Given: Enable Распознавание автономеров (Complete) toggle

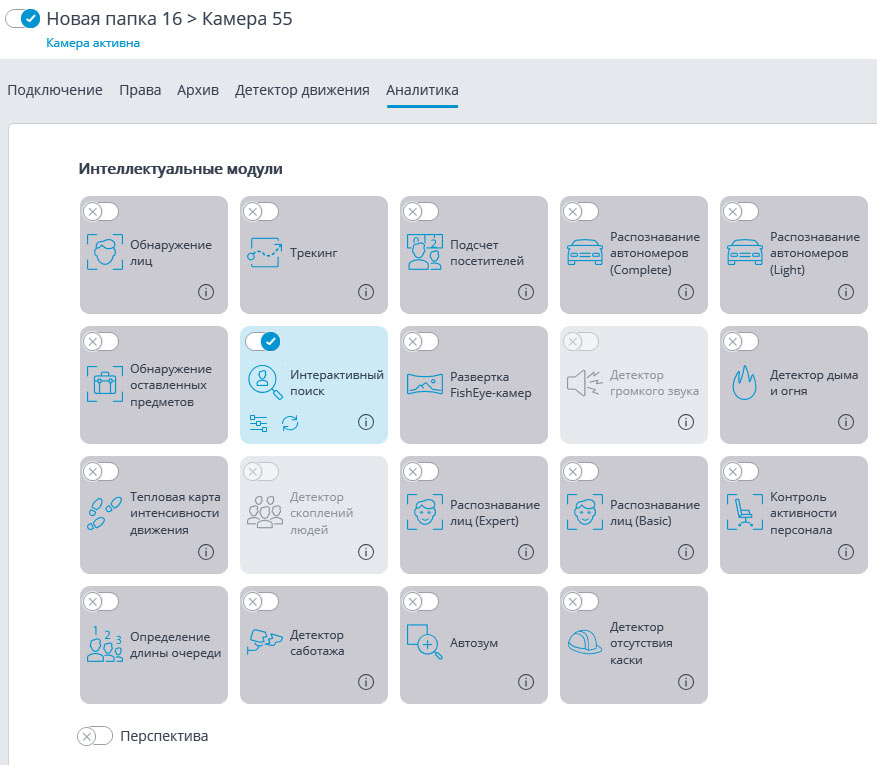Looking at the screenshot, I should tap(581, 211).
